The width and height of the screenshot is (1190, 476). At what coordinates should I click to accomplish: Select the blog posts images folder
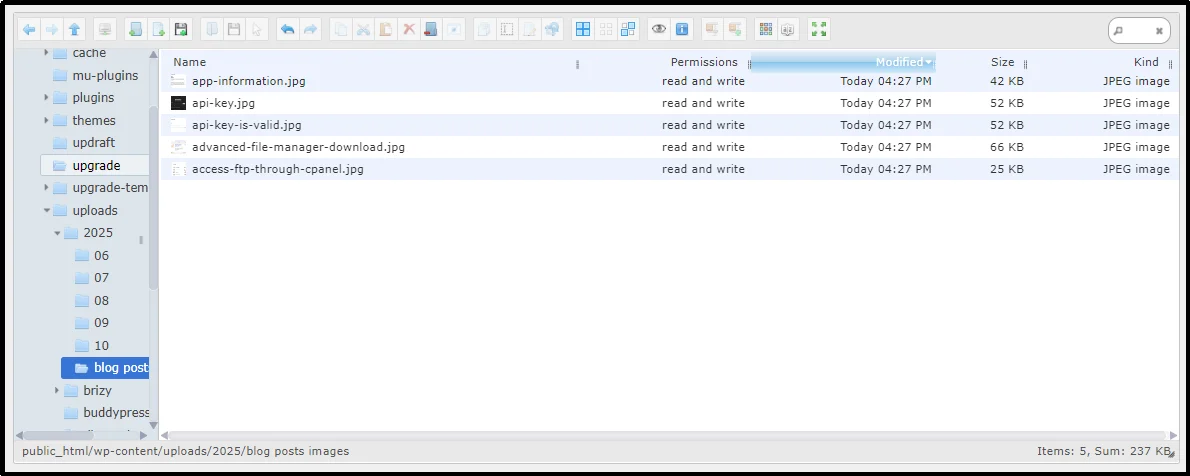[x=105, y=367]
